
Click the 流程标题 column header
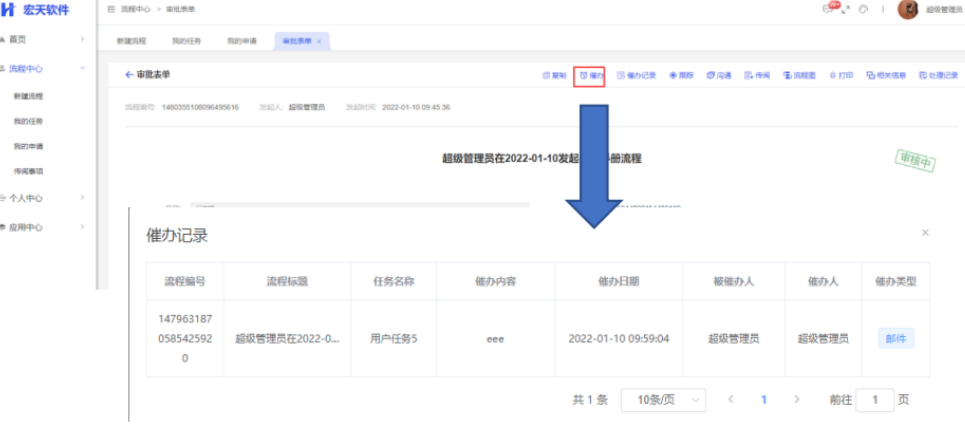tap(287, 281)
